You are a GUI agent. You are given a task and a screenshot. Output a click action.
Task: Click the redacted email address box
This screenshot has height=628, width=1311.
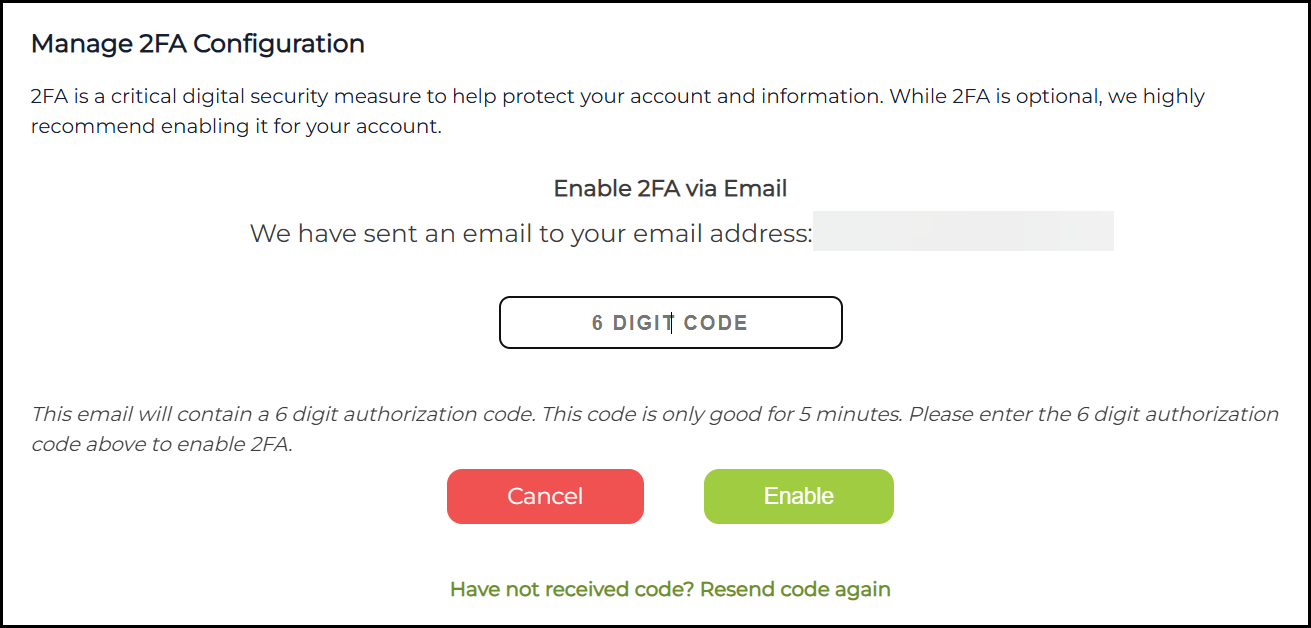(x=962, y=231)
